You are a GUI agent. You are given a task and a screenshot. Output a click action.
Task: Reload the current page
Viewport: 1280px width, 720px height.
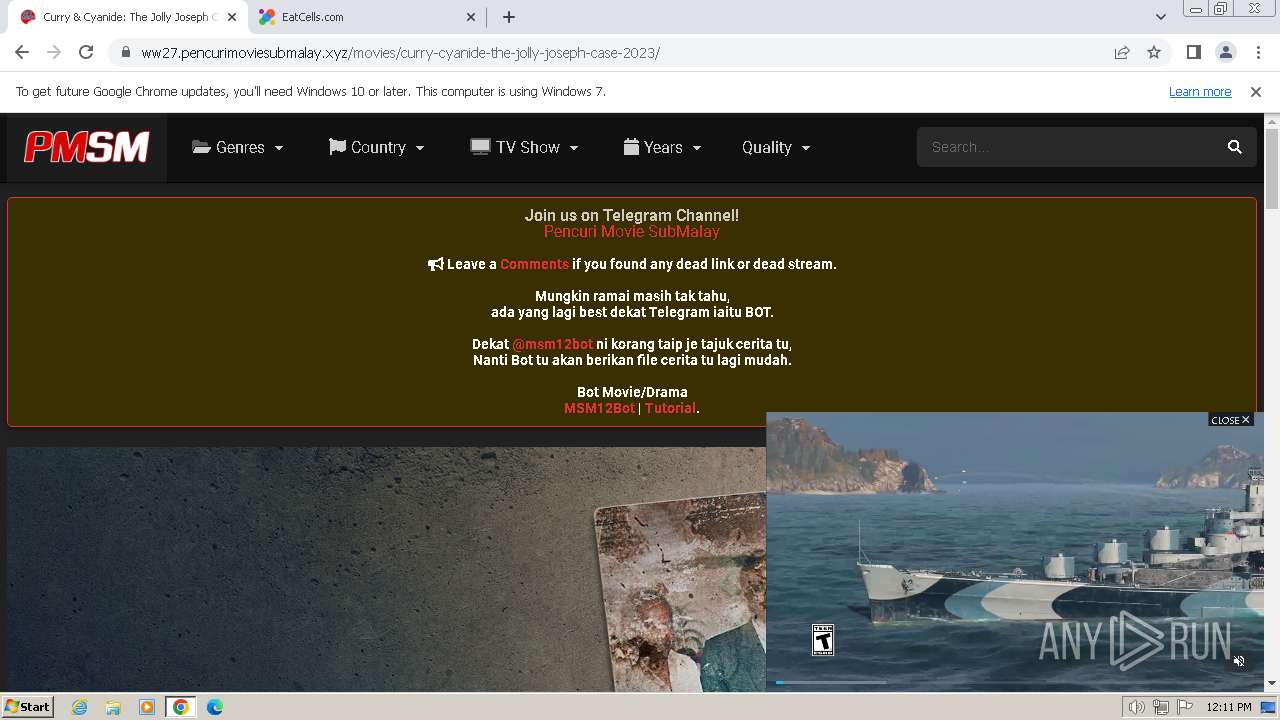point(86,52)
